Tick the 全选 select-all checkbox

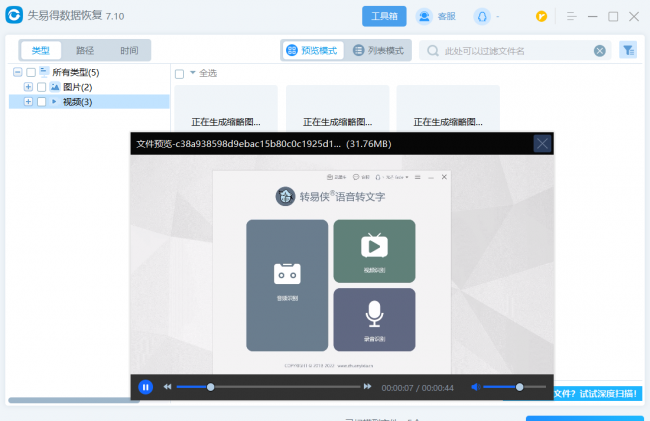179,74
